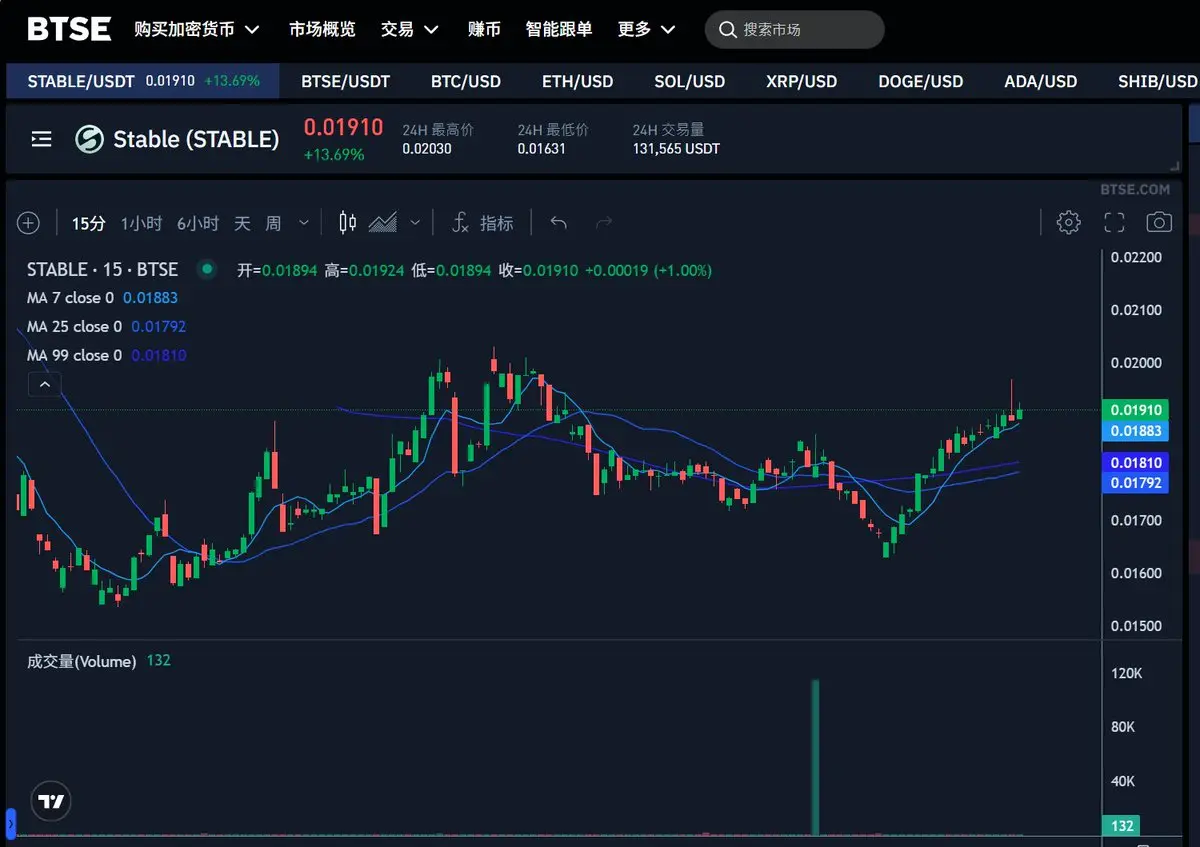Open candlestick chart style selector

pyautogui.click(x=348, y=223)
